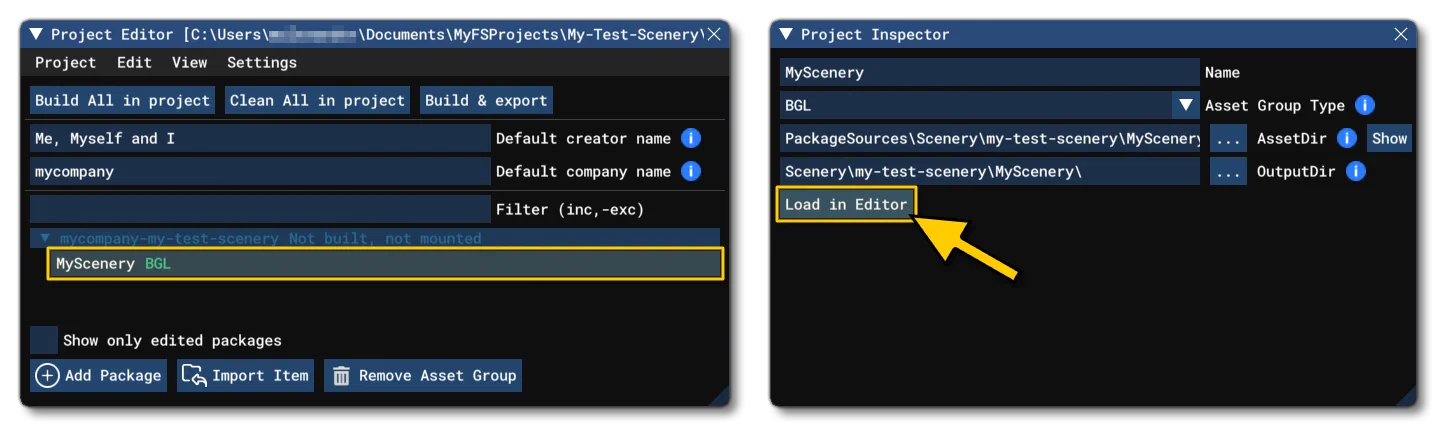The height and width of the screenshot is (427, 1437).
Task: Click the Filter (inc,-exc) field
Action: tap(260, 209)
